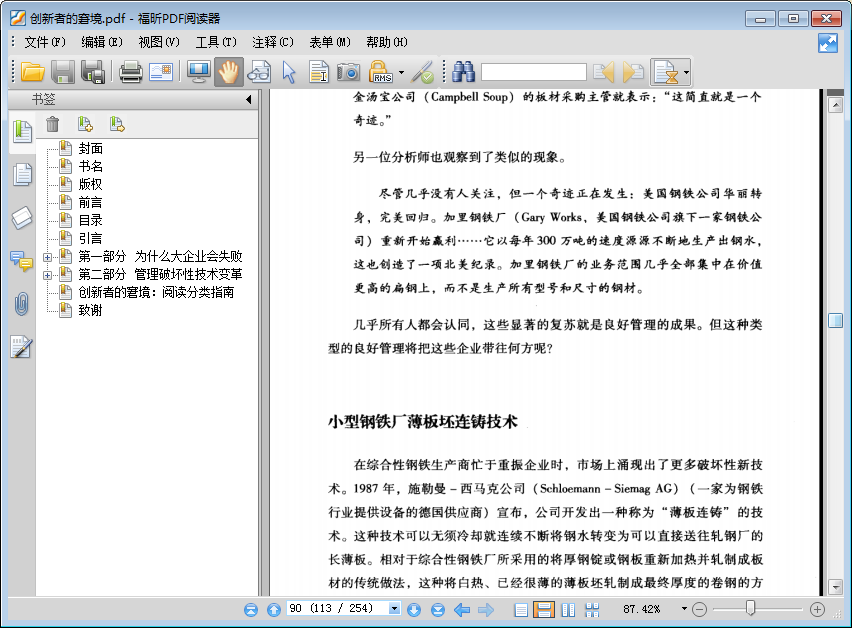The width and height of the screenshot is (852, 628).
Task: Click the glasses read mode icon
Action: 259,72
